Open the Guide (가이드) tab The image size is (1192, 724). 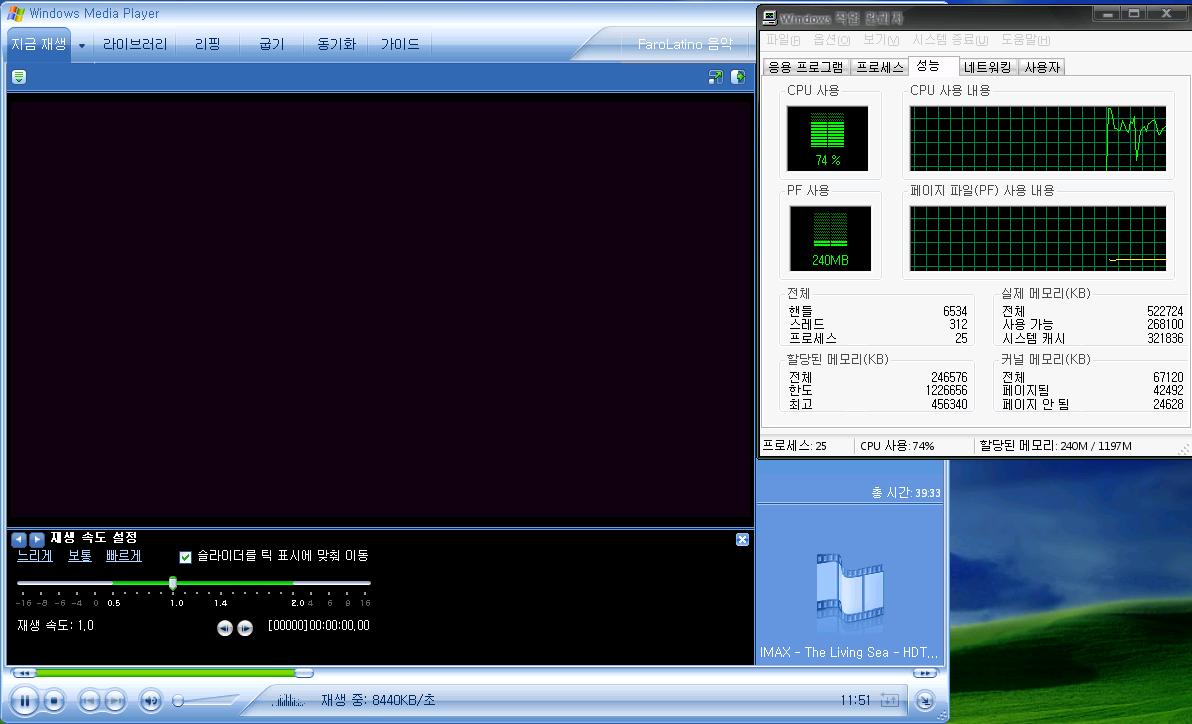click(x=400, y=44)
